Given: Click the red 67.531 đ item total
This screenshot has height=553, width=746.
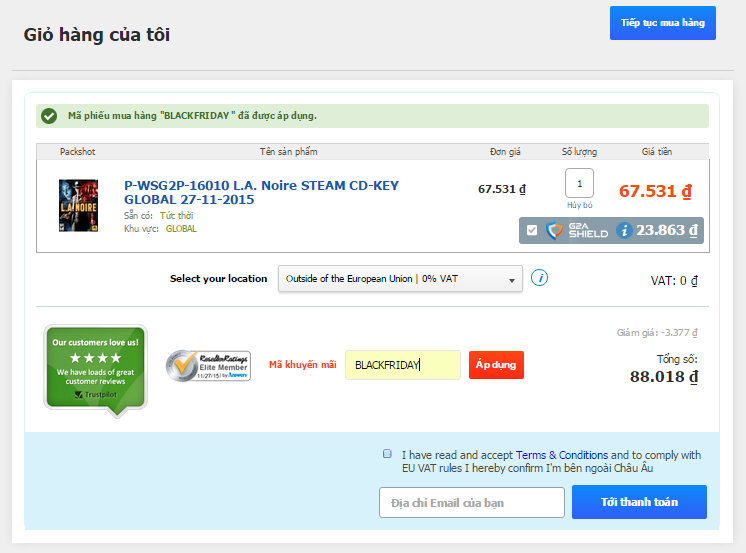Looking at the screenshot, I should pyautogui.click(x=655, y=191).
